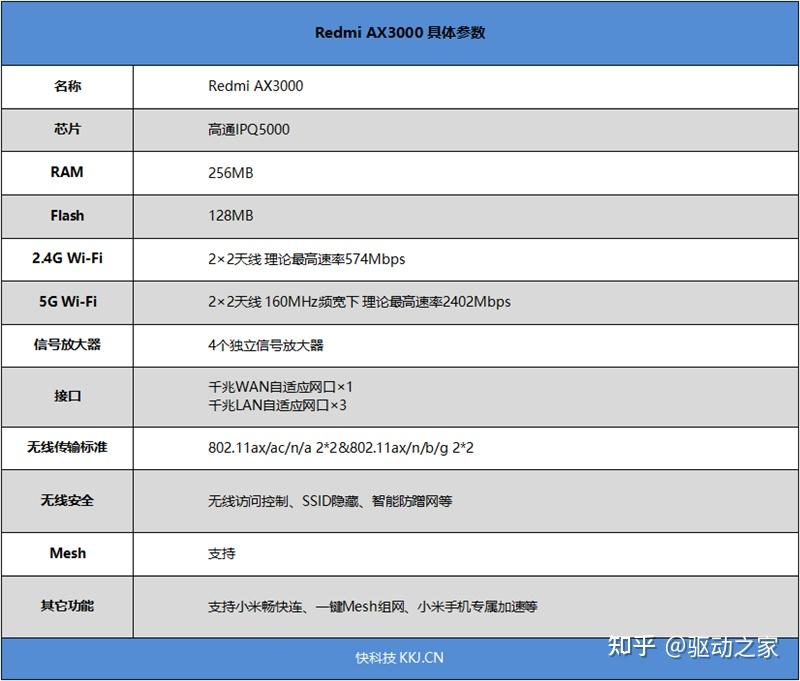Select the 其它功能 row label
This screenshot has width=800, height=681.
pyautogui.click(x=67, y=607)
